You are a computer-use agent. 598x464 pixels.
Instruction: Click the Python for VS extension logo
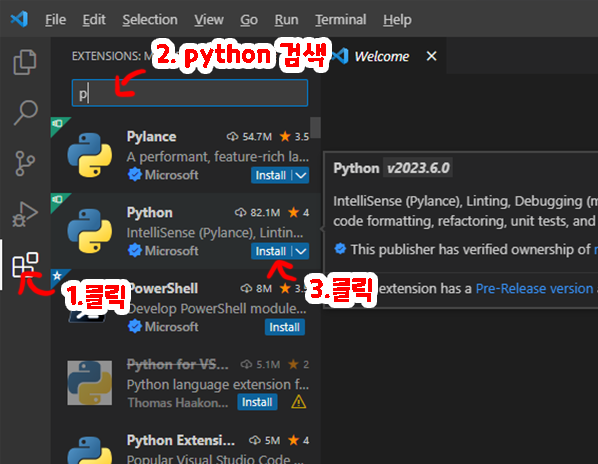pyautogui.click(x=90, y=383)
